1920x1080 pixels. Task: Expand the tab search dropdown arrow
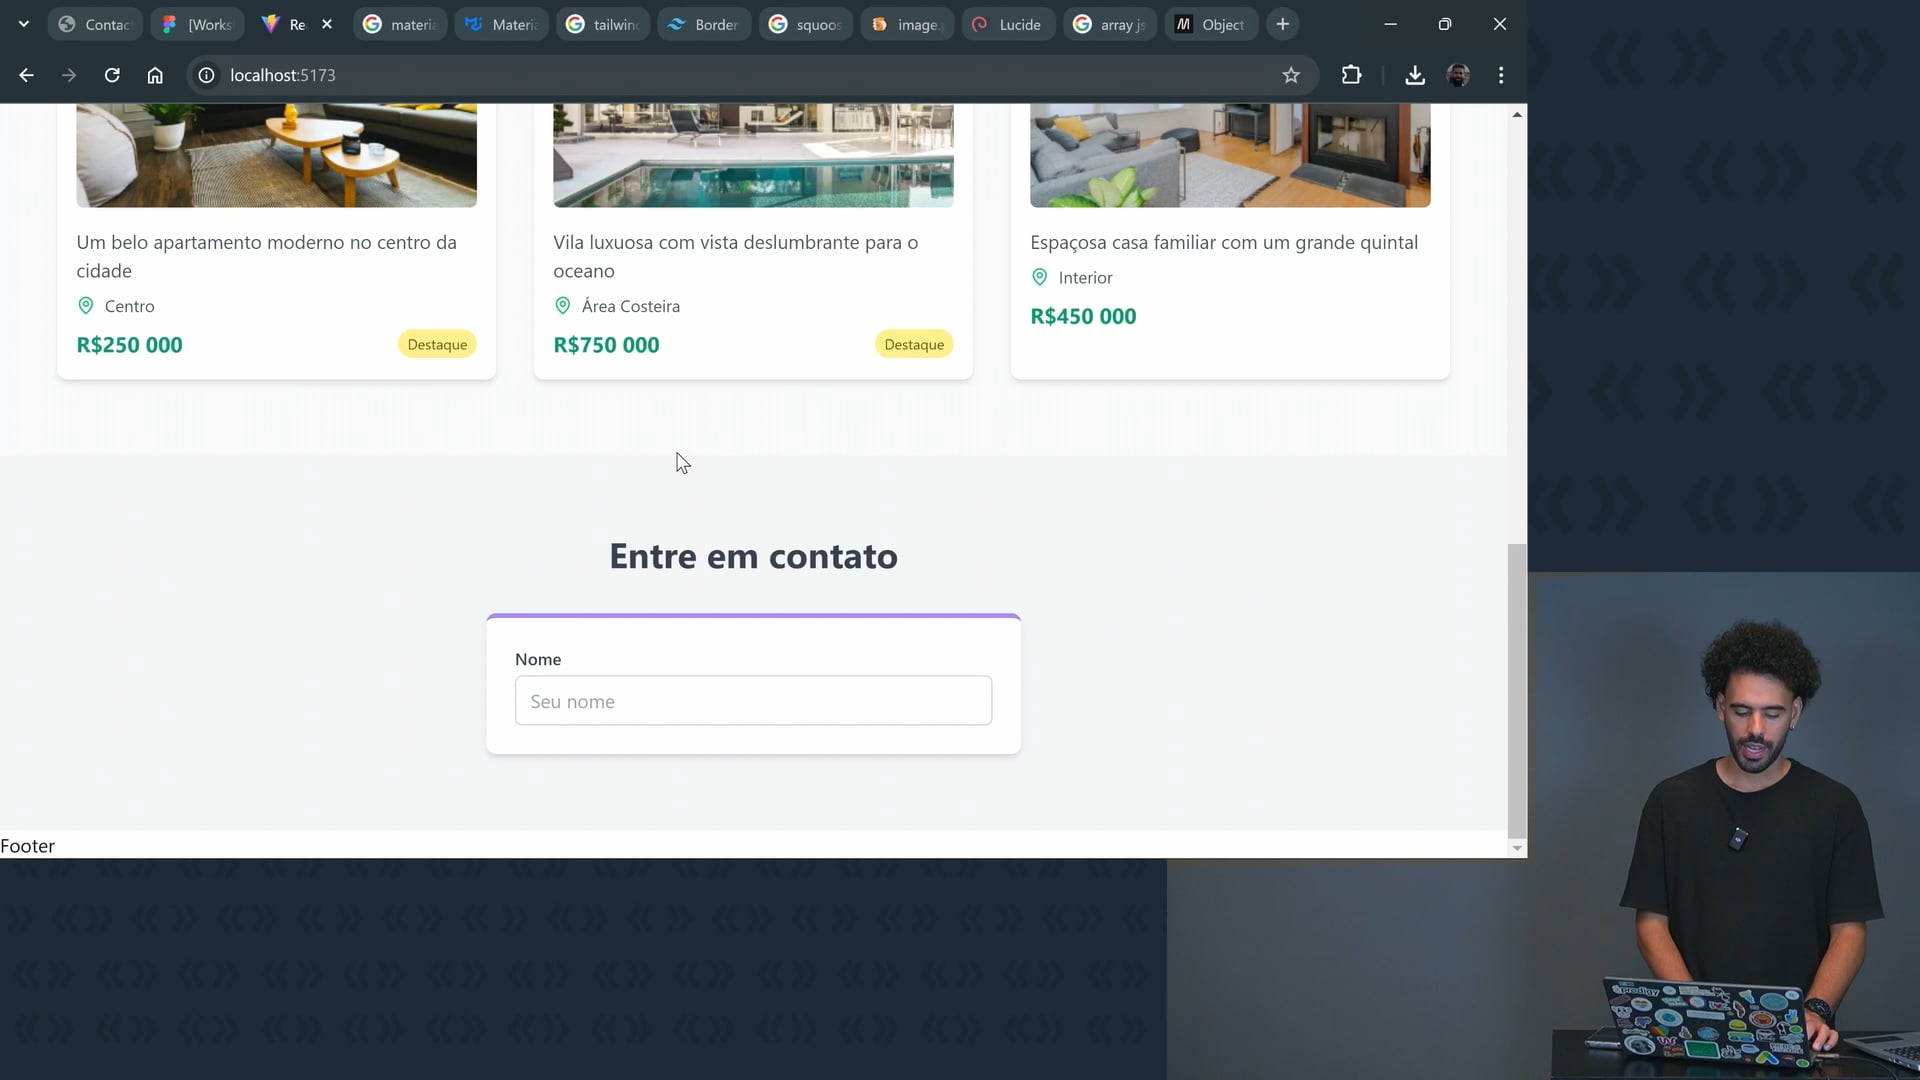pos(24,24)
